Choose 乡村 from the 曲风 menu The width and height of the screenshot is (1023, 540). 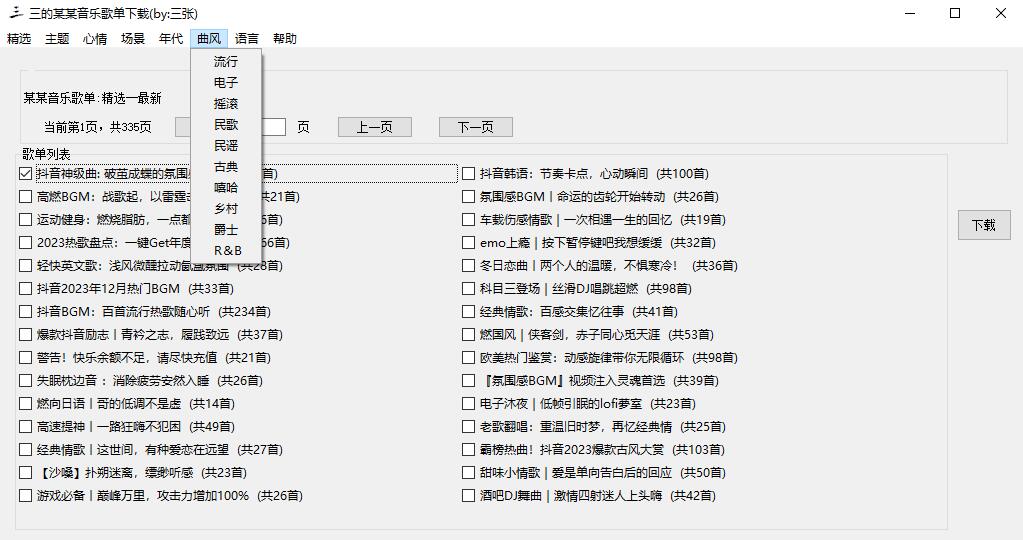click(x=226, y=209)
